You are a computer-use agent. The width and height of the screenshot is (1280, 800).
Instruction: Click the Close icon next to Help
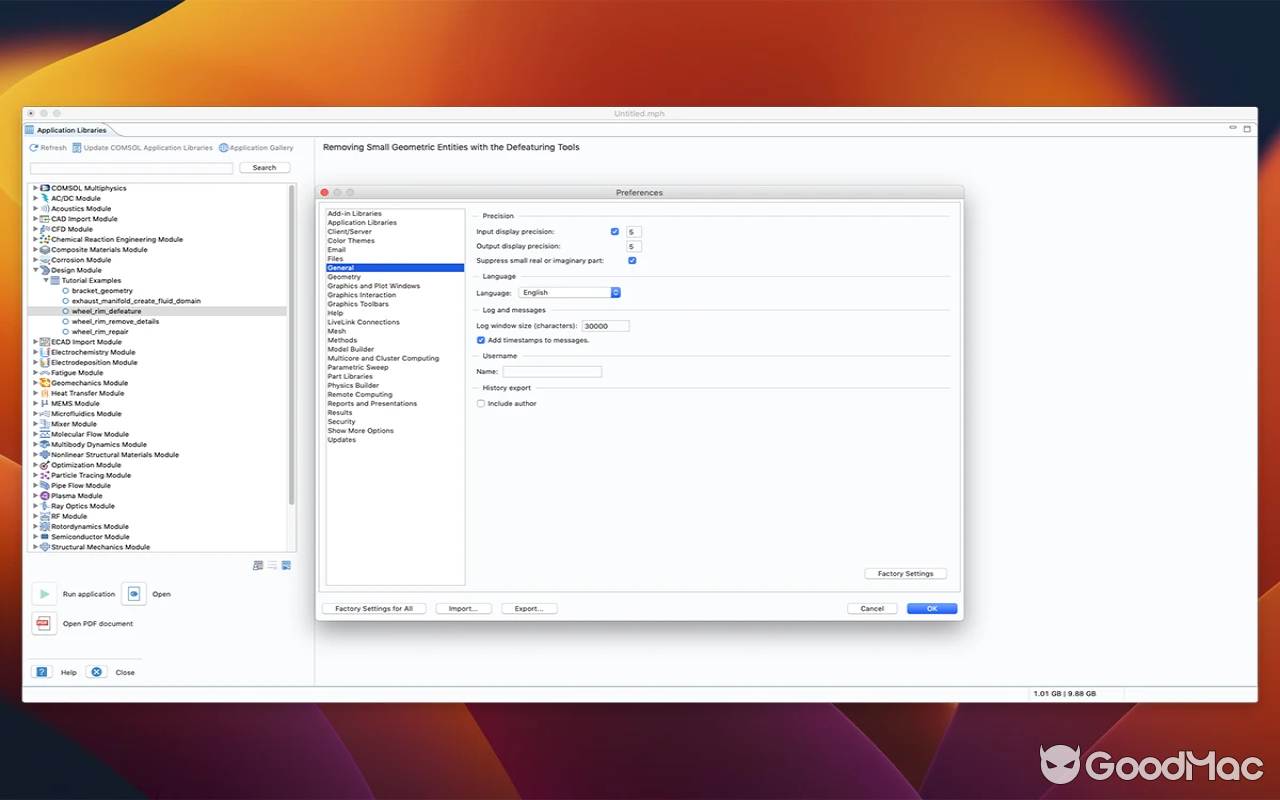tap(96, 672)
